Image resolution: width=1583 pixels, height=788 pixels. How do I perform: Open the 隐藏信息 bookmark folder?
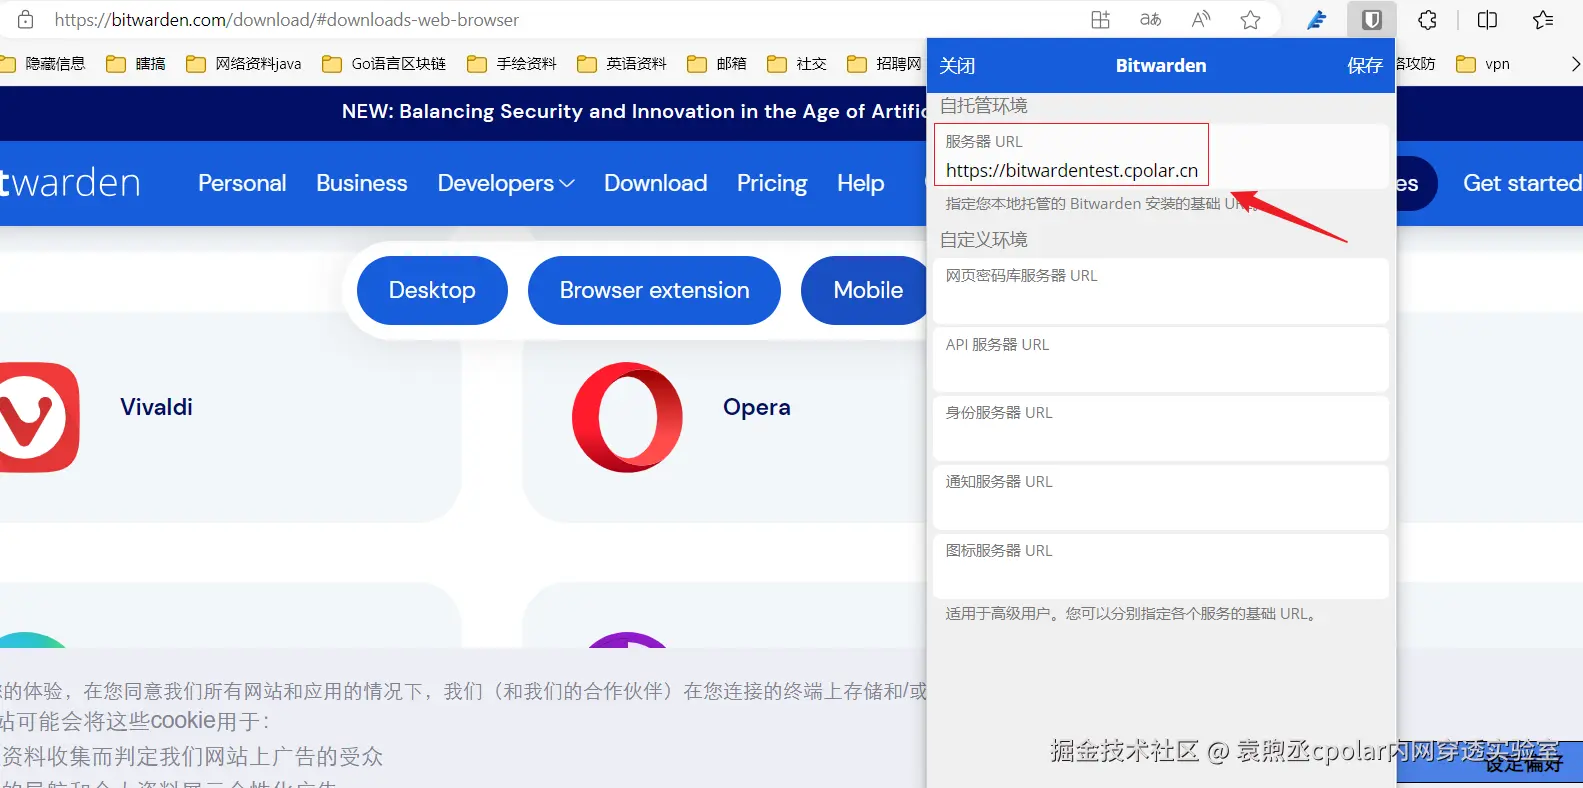(x=43, y=64)
